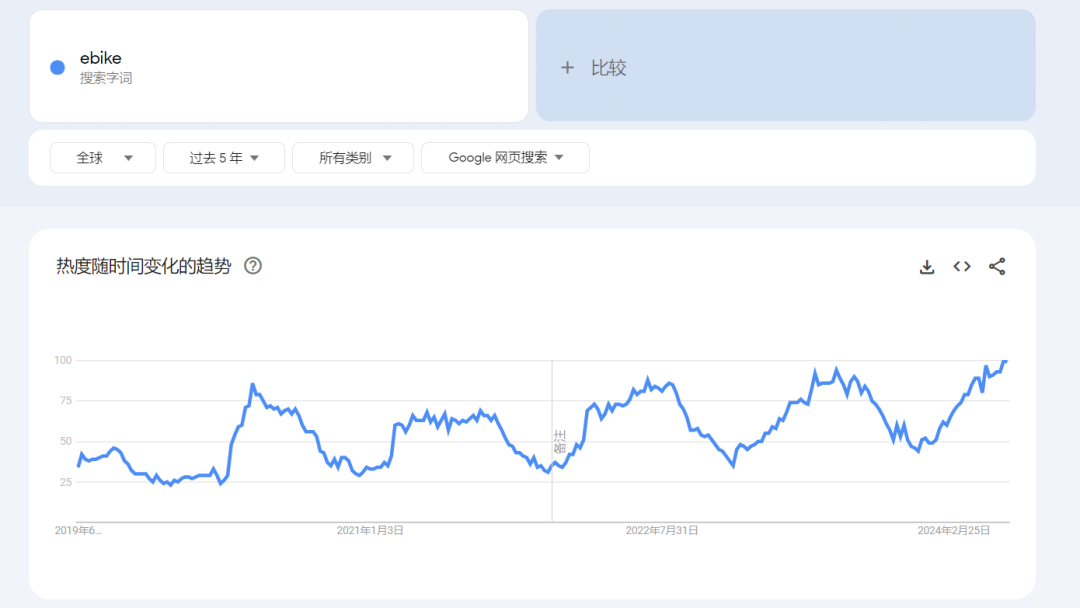Share the interest over time chart
Image resolution: width=1080 pixels, height=608 pixels.
(x=997, y=266)
